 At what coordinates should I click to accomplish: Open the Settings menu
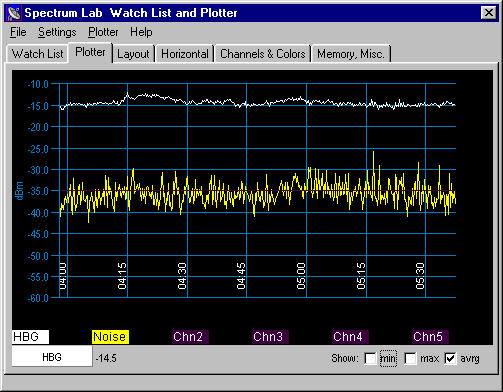[57, 32]
